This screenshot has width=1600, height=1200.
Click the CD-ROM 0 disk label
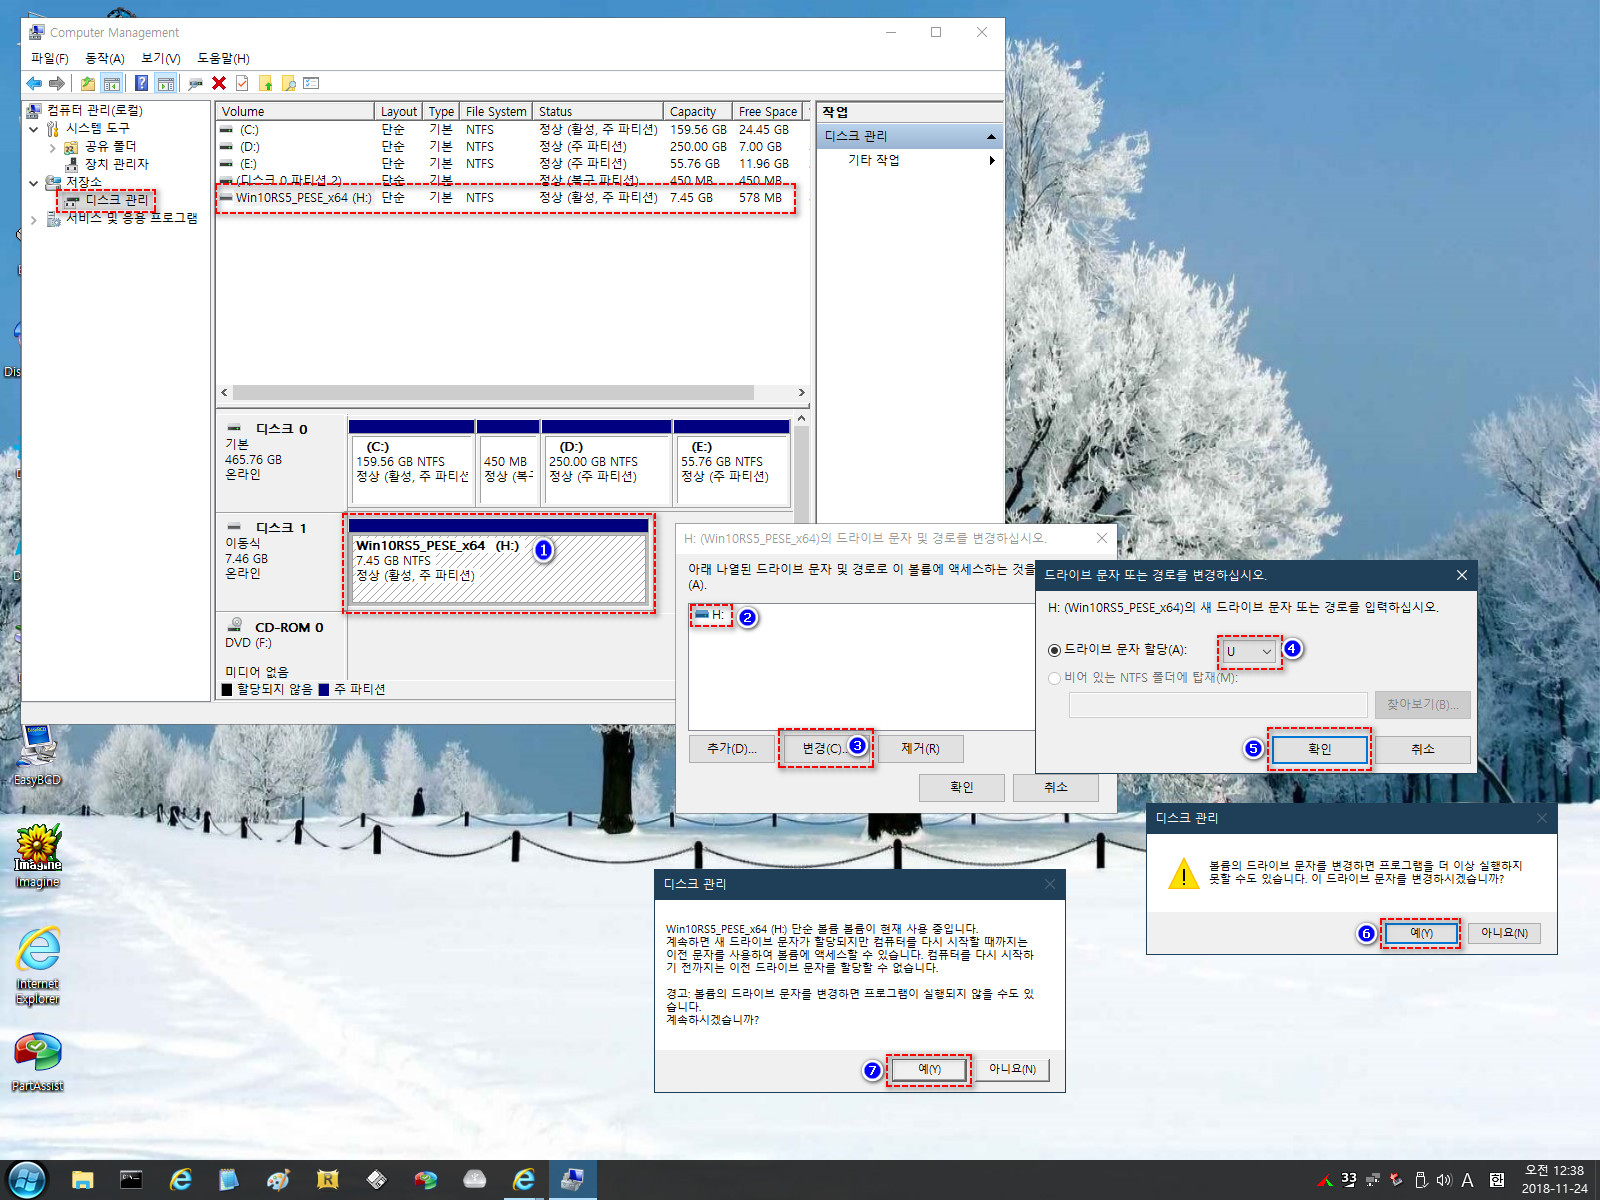point(289,628)
